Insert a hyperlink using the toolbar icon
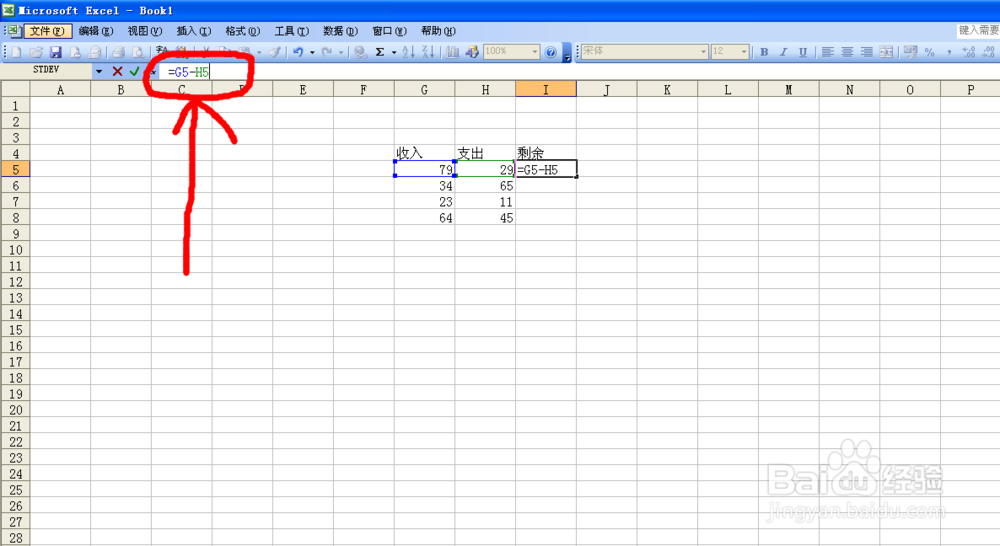Image resolution: width=1000 pixels, height=546 pixels. [360, 52]
